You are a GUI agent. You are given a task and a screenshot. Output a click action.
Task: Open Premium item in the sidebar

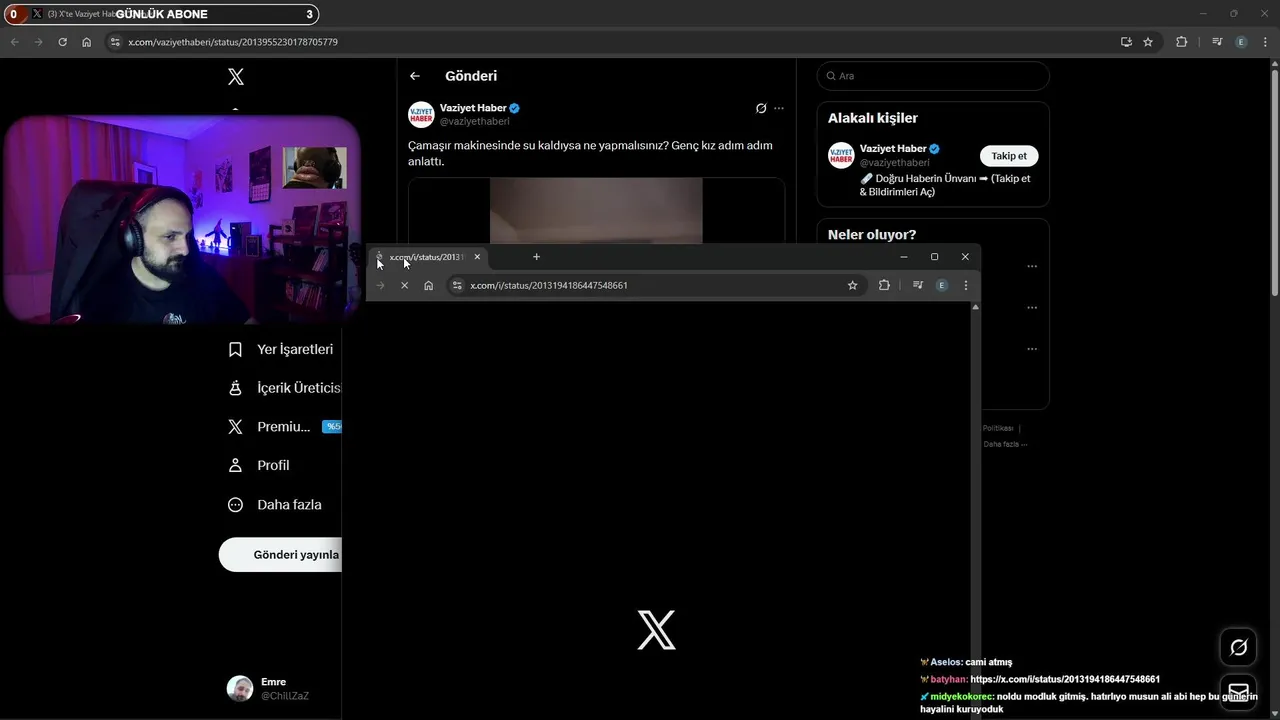284,426
